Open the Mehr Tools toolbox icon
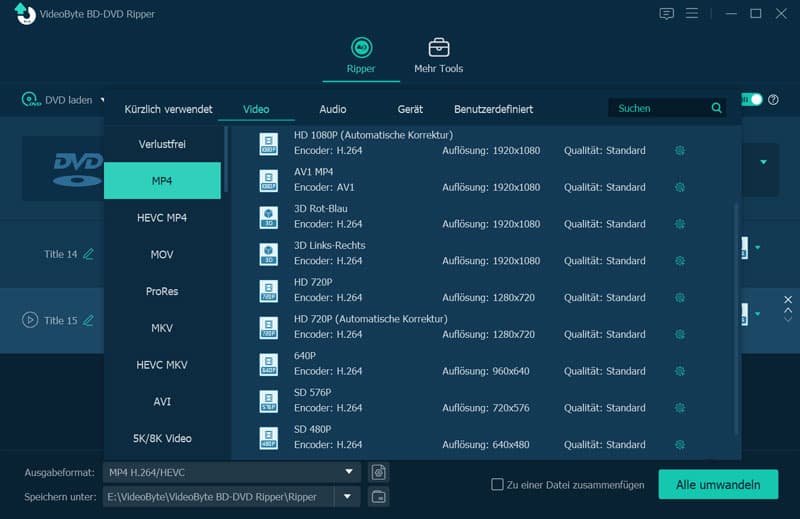 pyautogui.click(x=438, y=48)
